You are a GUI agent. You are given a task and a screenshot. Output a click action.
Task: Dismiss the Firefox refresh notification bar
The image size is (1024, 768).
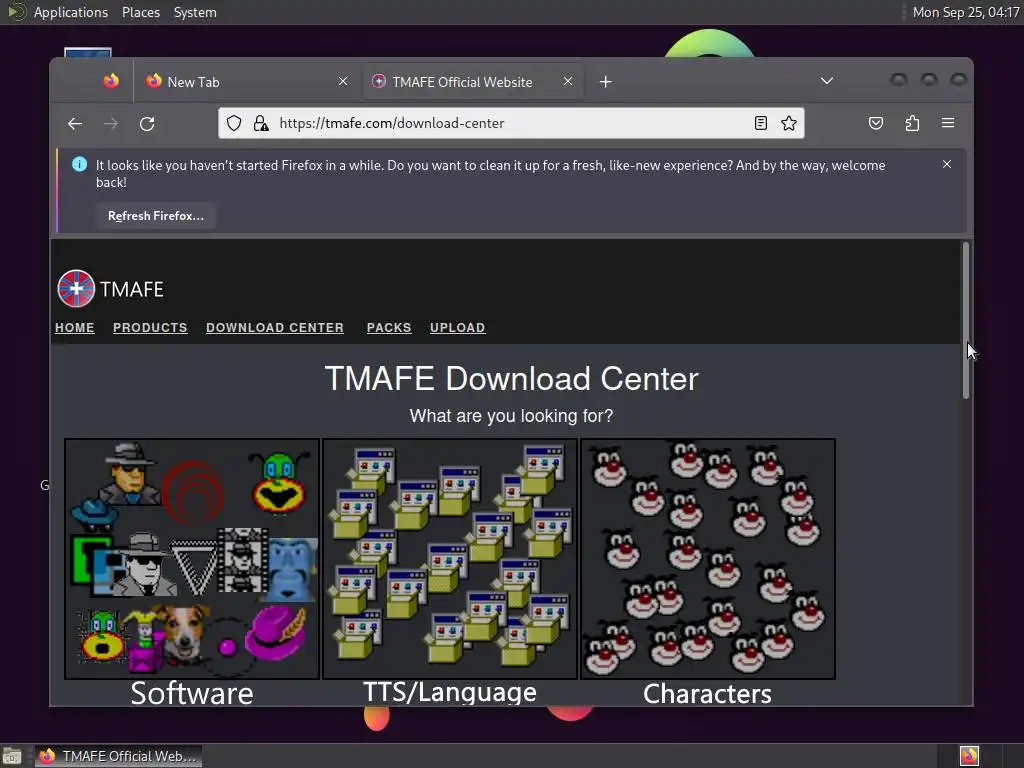tap(947, 164)
